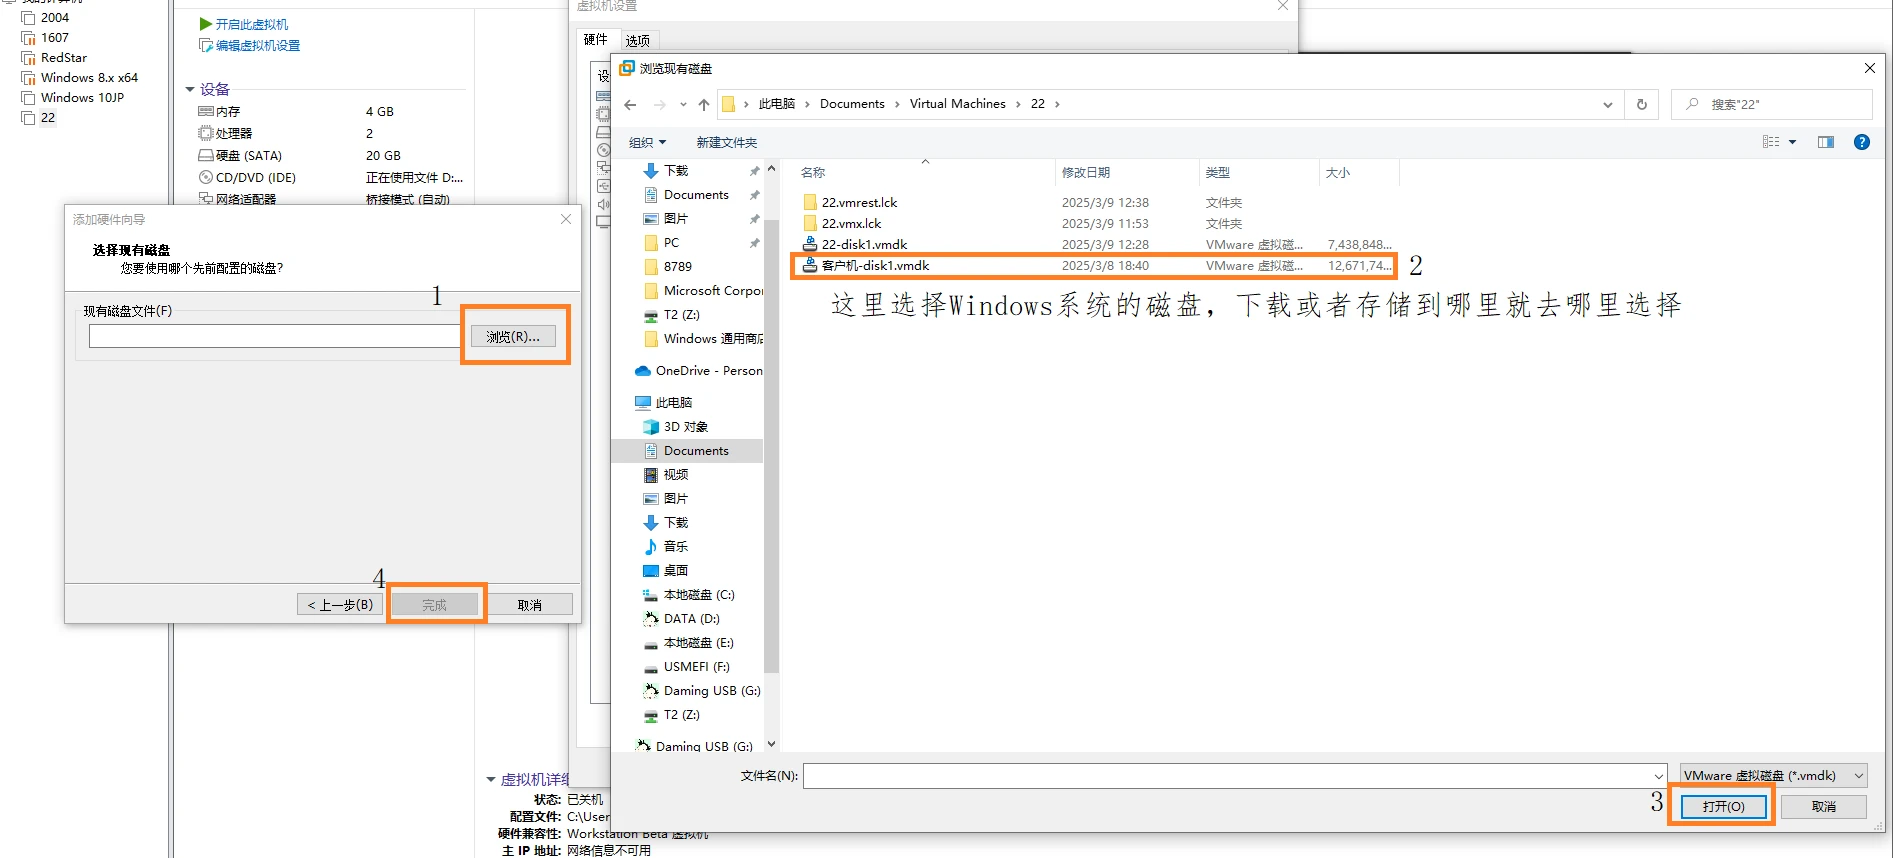The width and height of the screenshot is (1893, 858).
Task: Click the Back arrow in file browser
Action: [630, 105]
